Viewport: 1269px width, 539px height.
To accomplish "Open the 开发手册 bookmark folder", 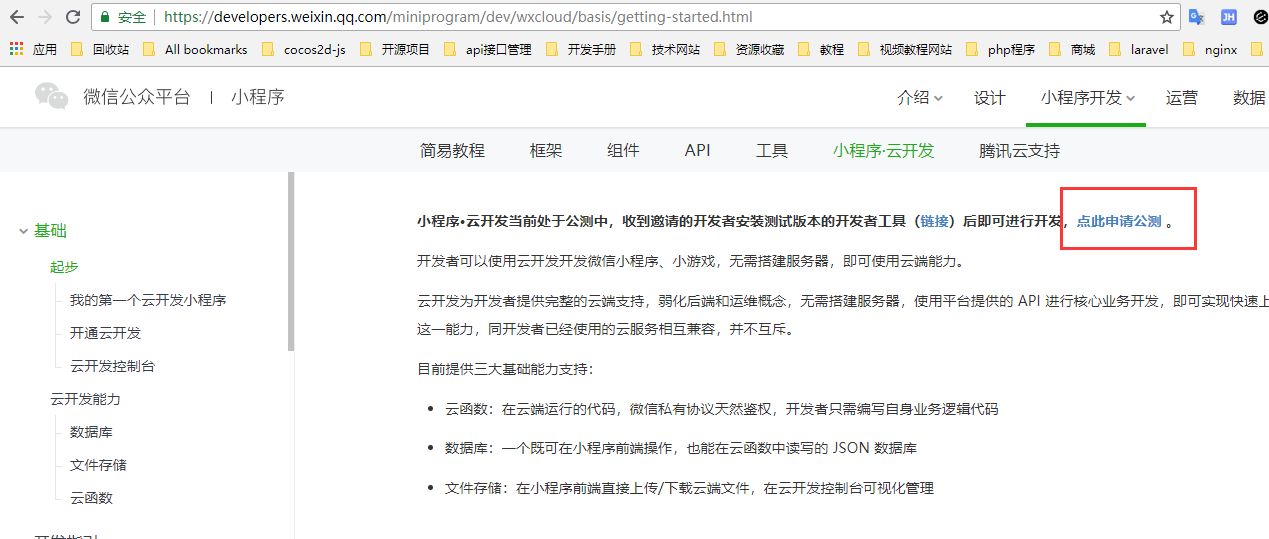I will (580, 49).
